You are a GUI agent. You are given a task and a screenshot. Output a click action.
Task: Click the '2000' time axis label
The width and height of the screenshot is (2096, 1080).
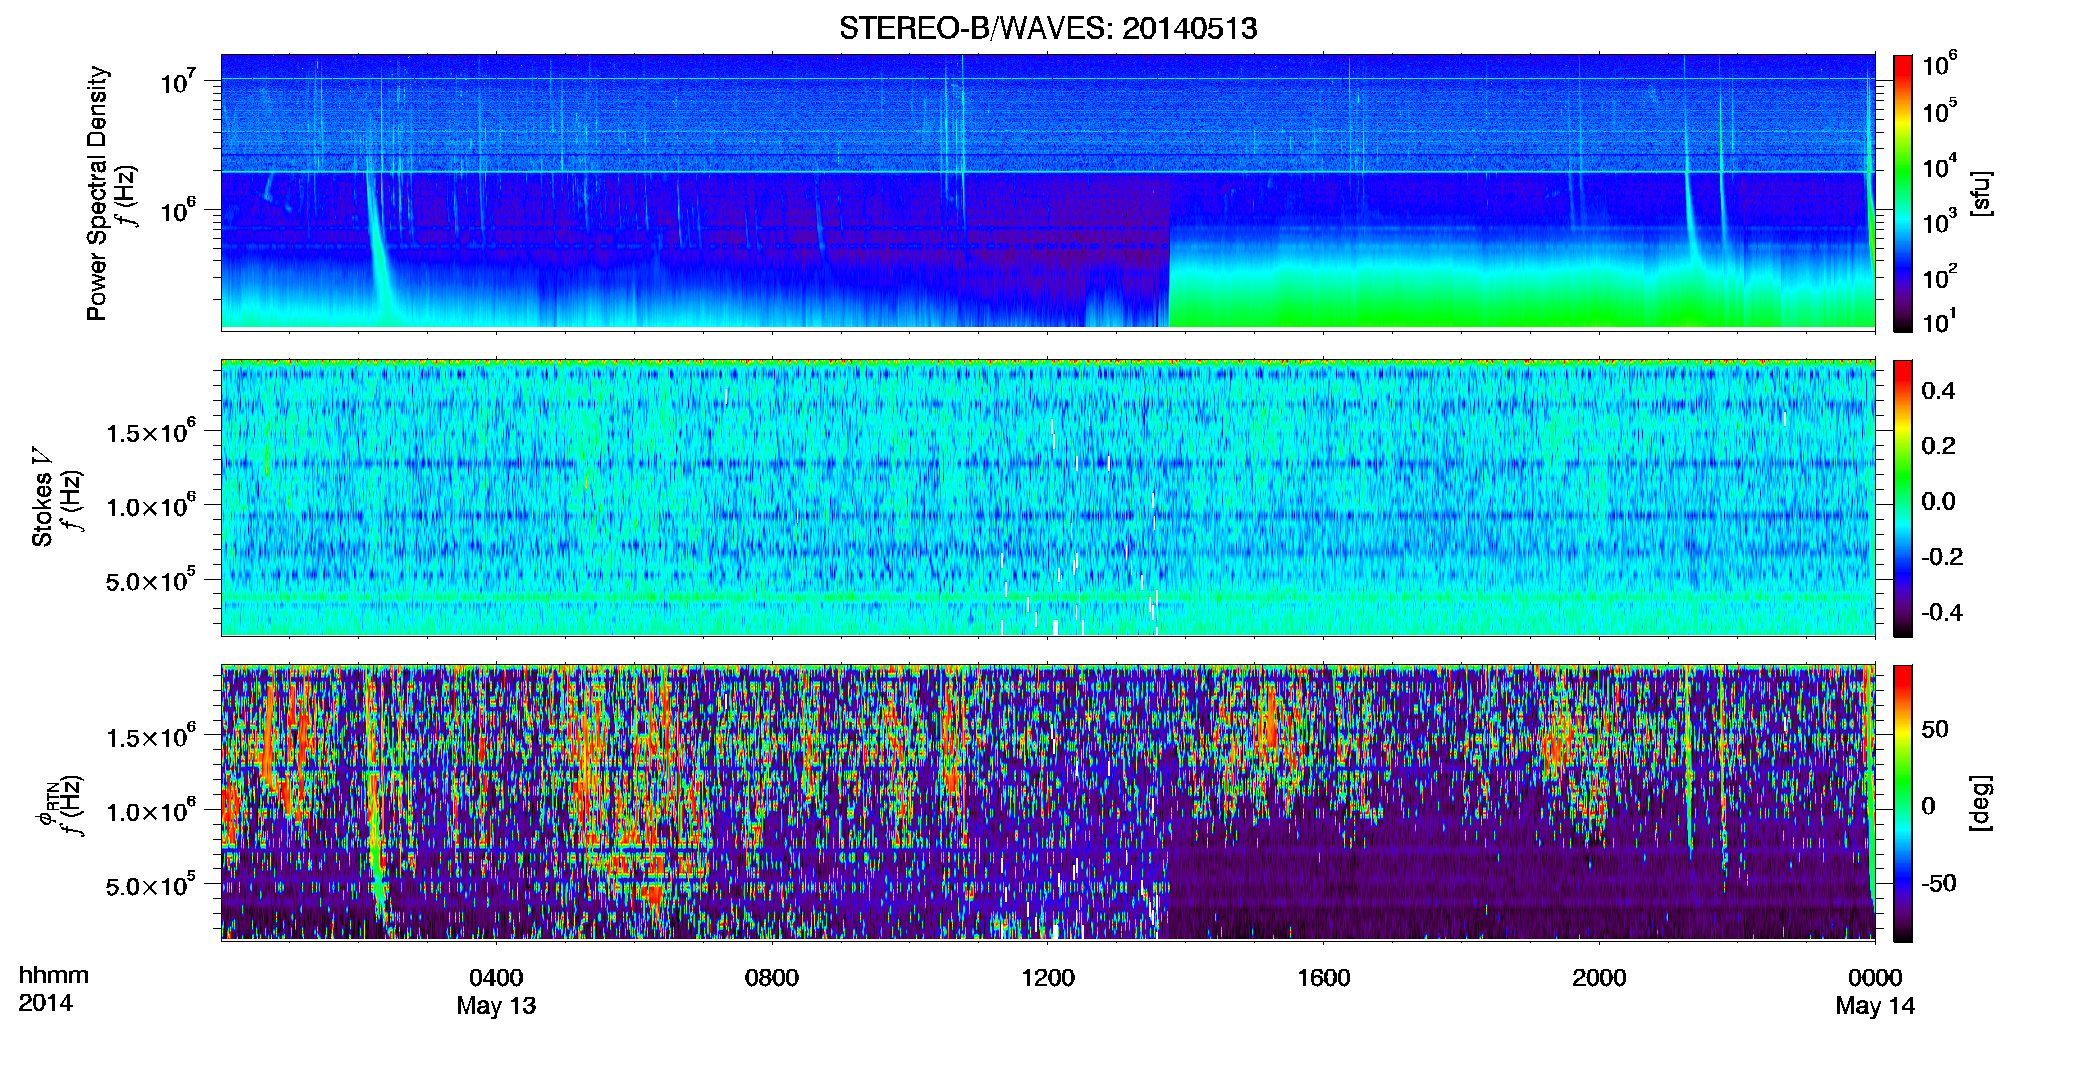(x=1599, y=978)
